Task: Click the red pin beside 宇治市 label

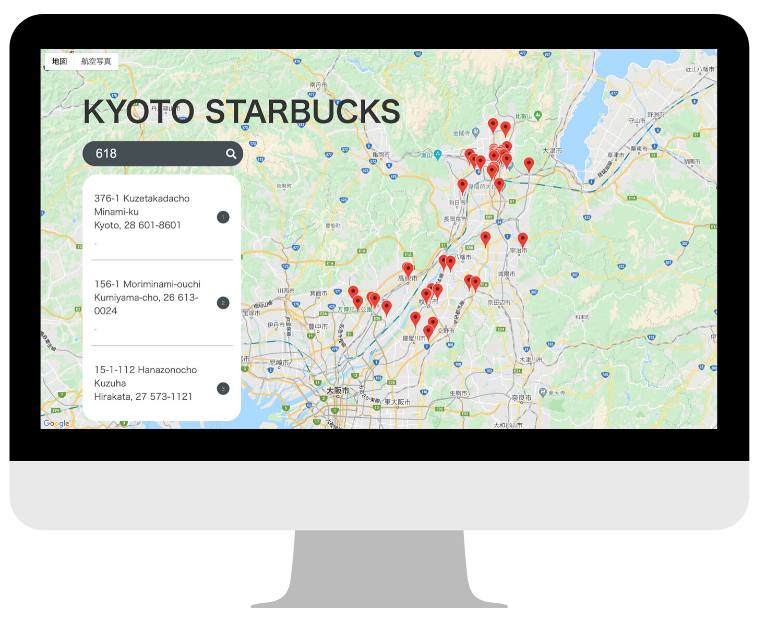Action: (x=522, y=240)
